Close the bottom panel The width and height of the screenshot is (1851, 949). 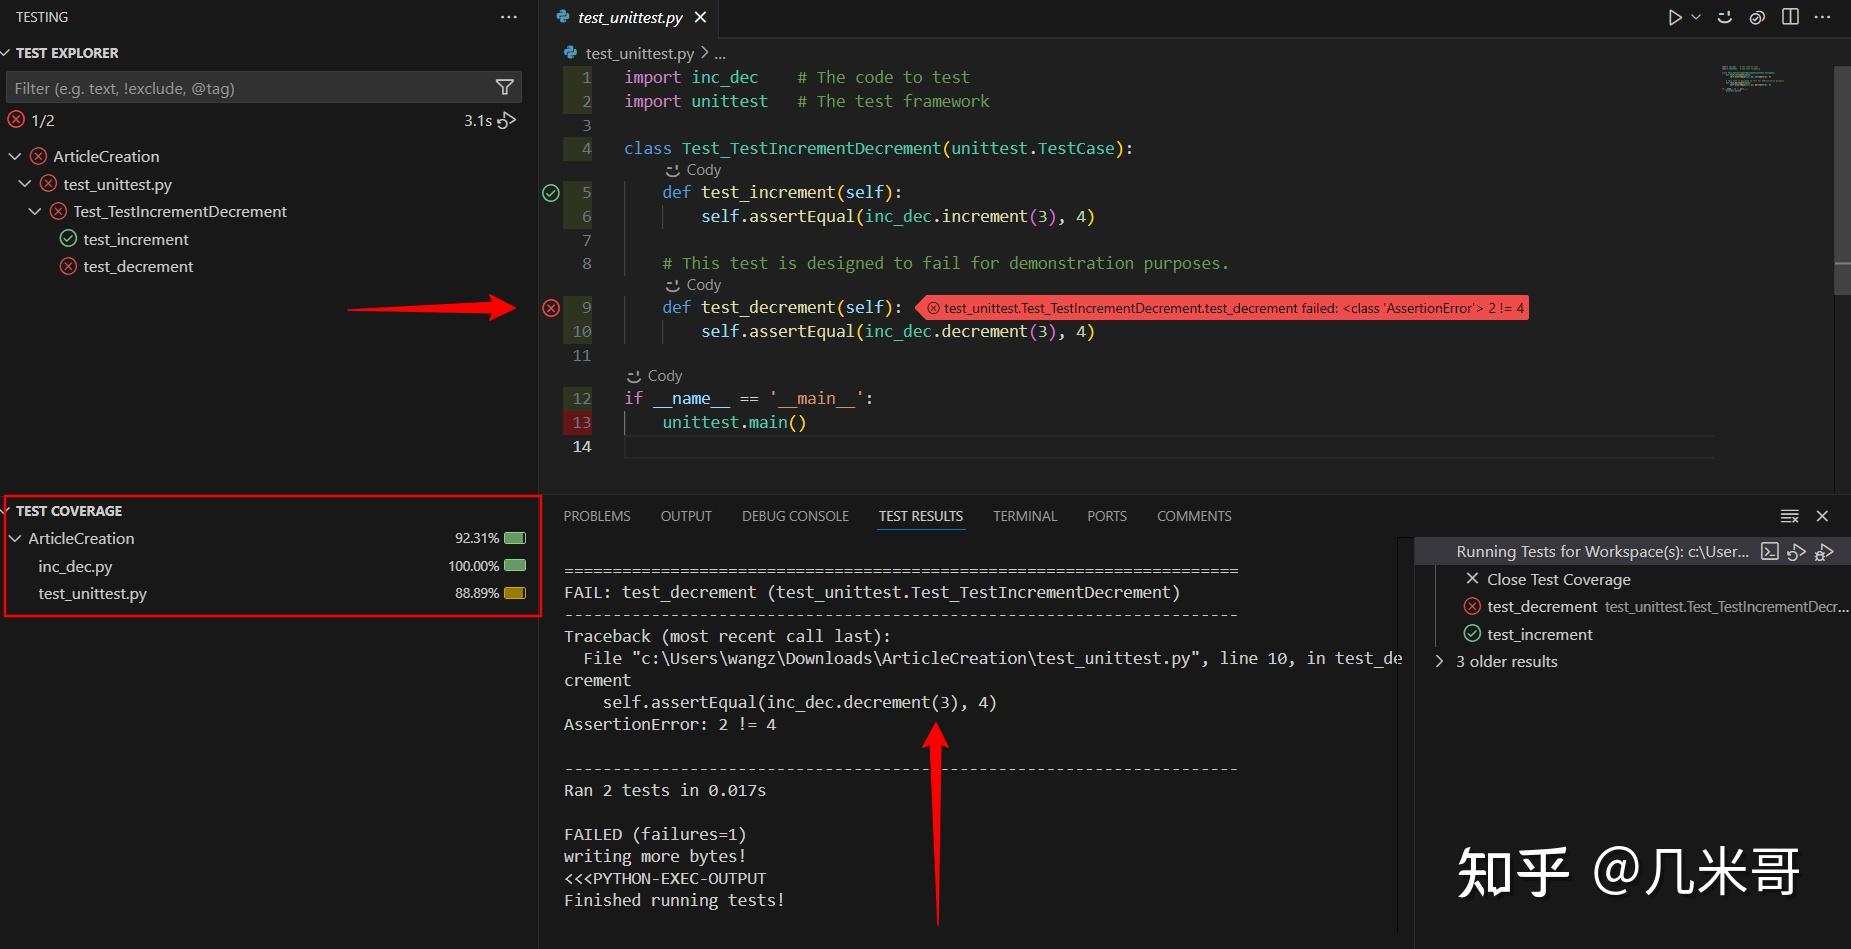[1822, 516]
